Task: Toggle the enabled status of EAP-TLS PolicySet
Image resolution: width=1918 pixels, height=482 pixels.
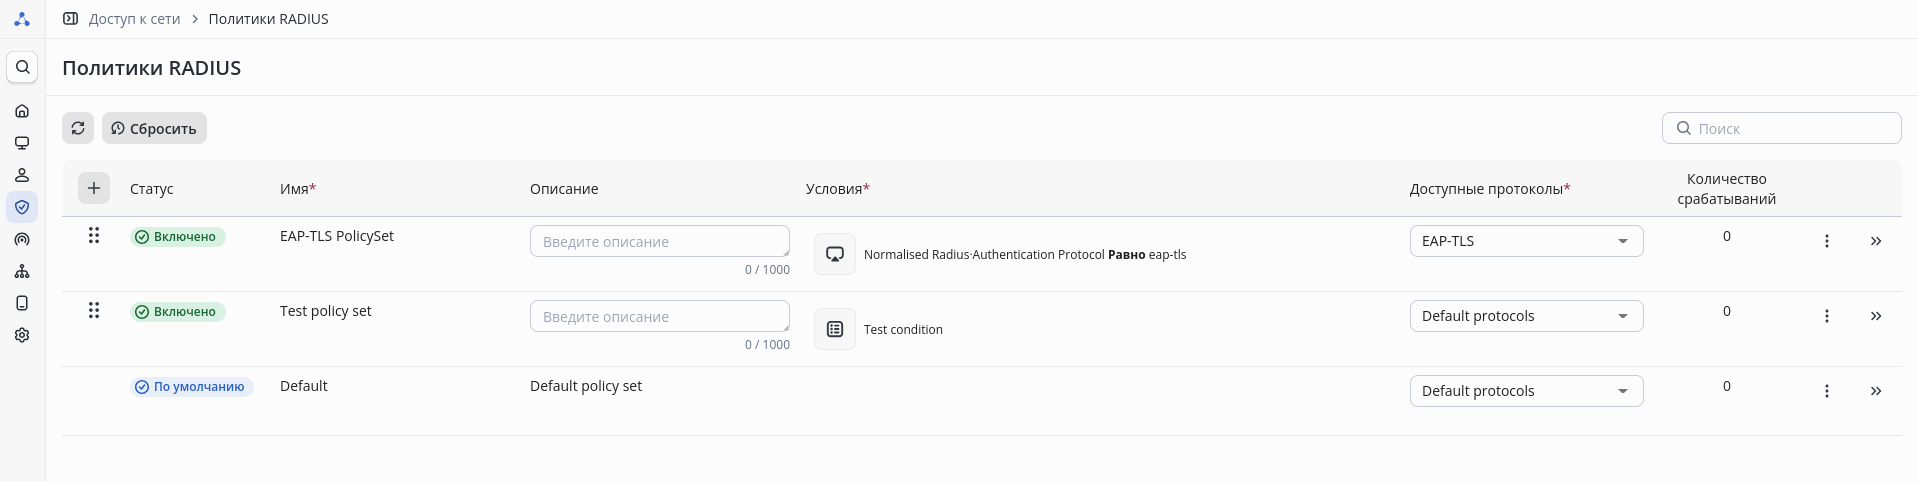Action: coord(178,237)
